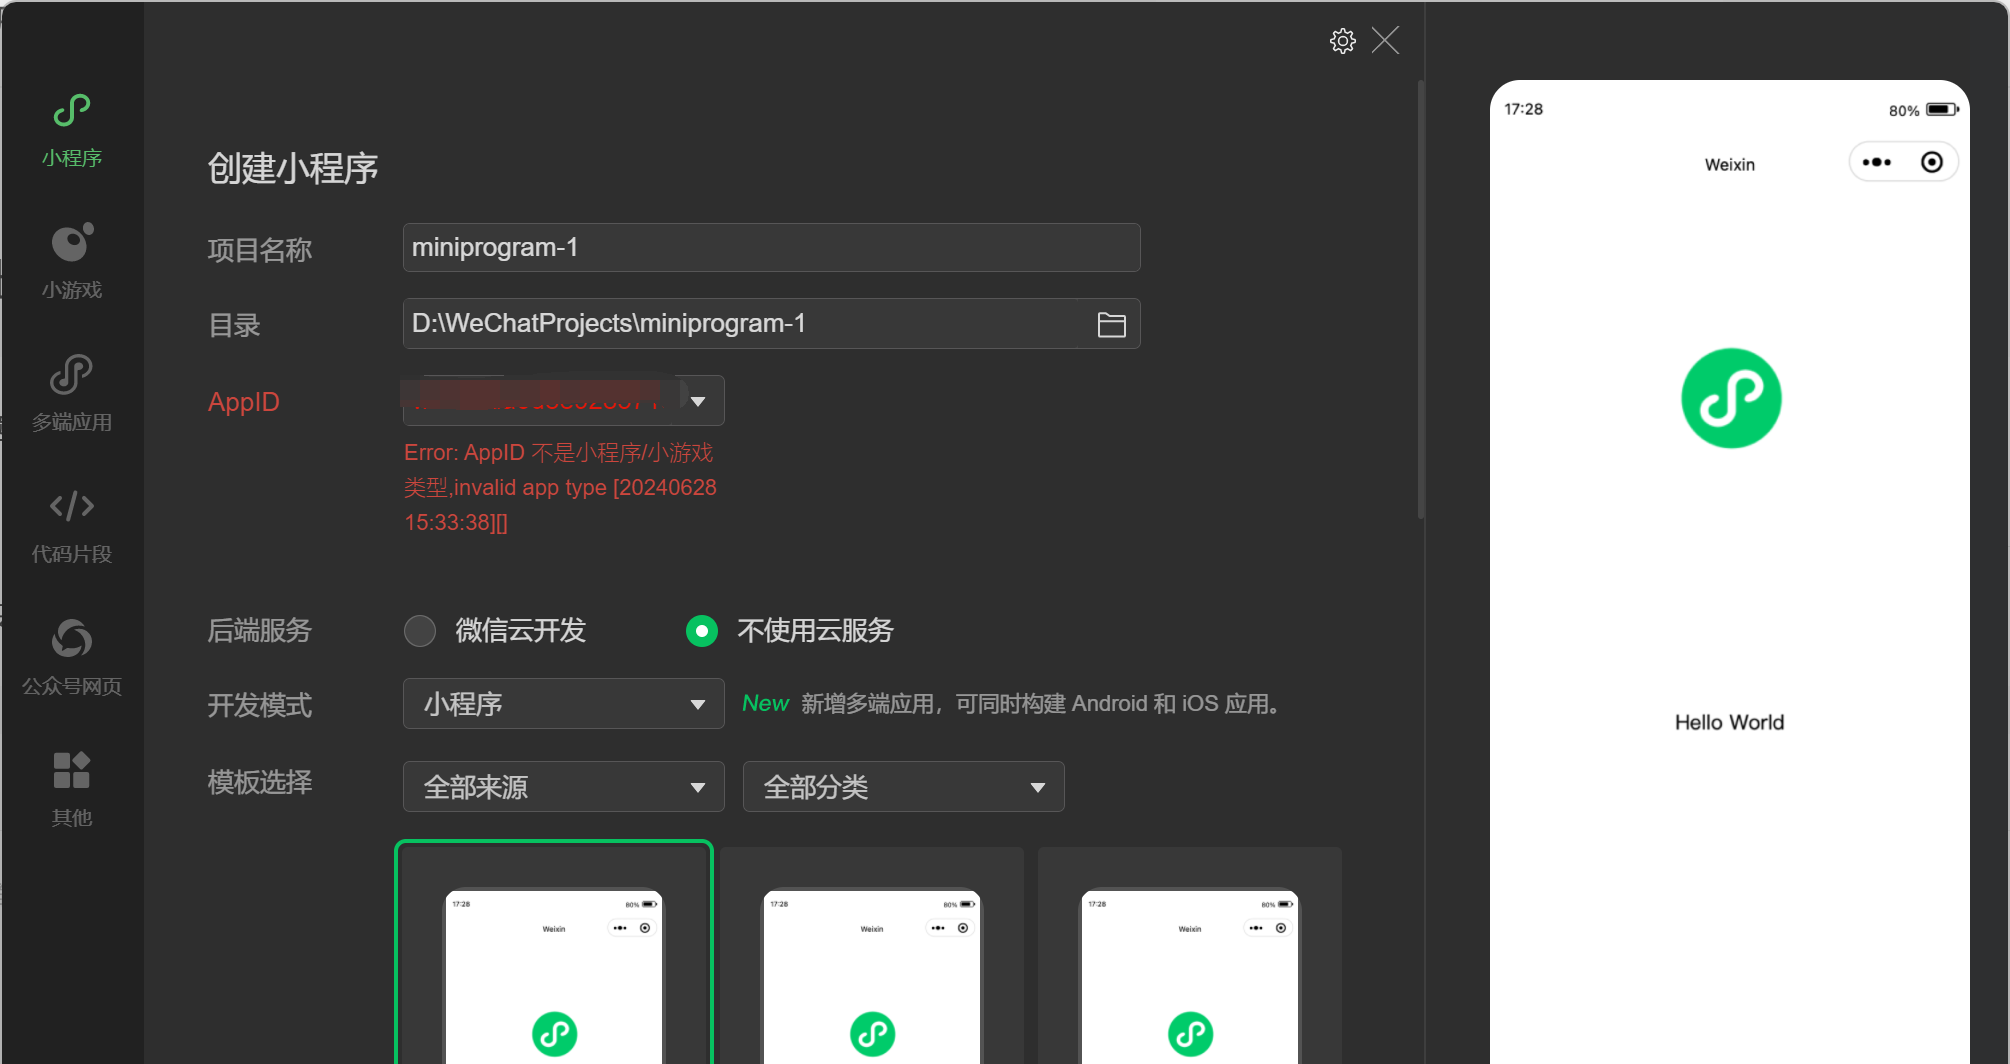Open settings via the gear icon
The image size is (2010, 1064).
(x=1342, y=41)
